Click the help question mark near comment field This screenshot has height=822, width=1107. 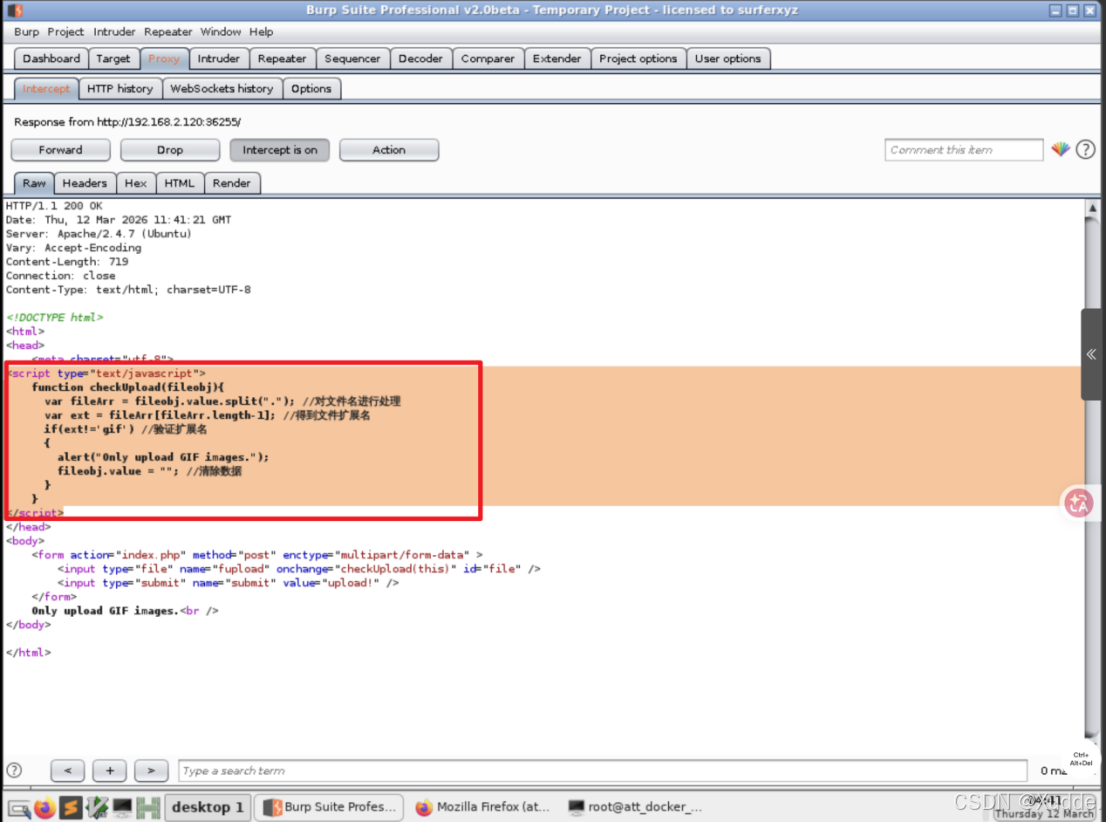pyautogui.click(x=1085, y=150)
